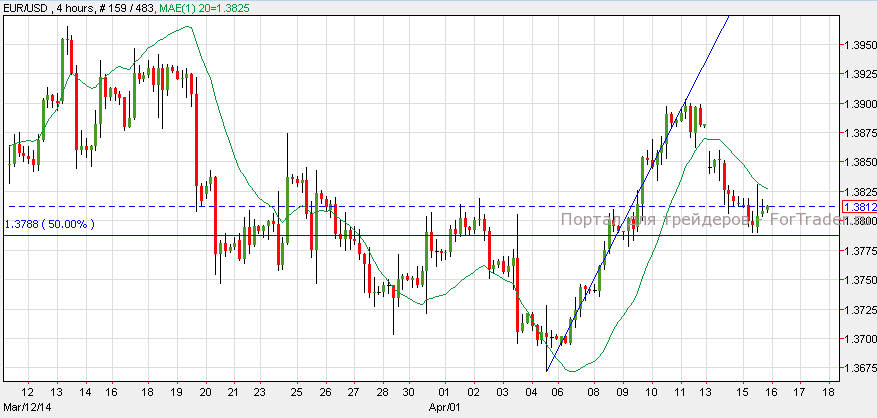Screen dimensions: 877x418
Task: Select the black horizontal 50% level line
Action: pyautogui.click(x=300, y=236)
